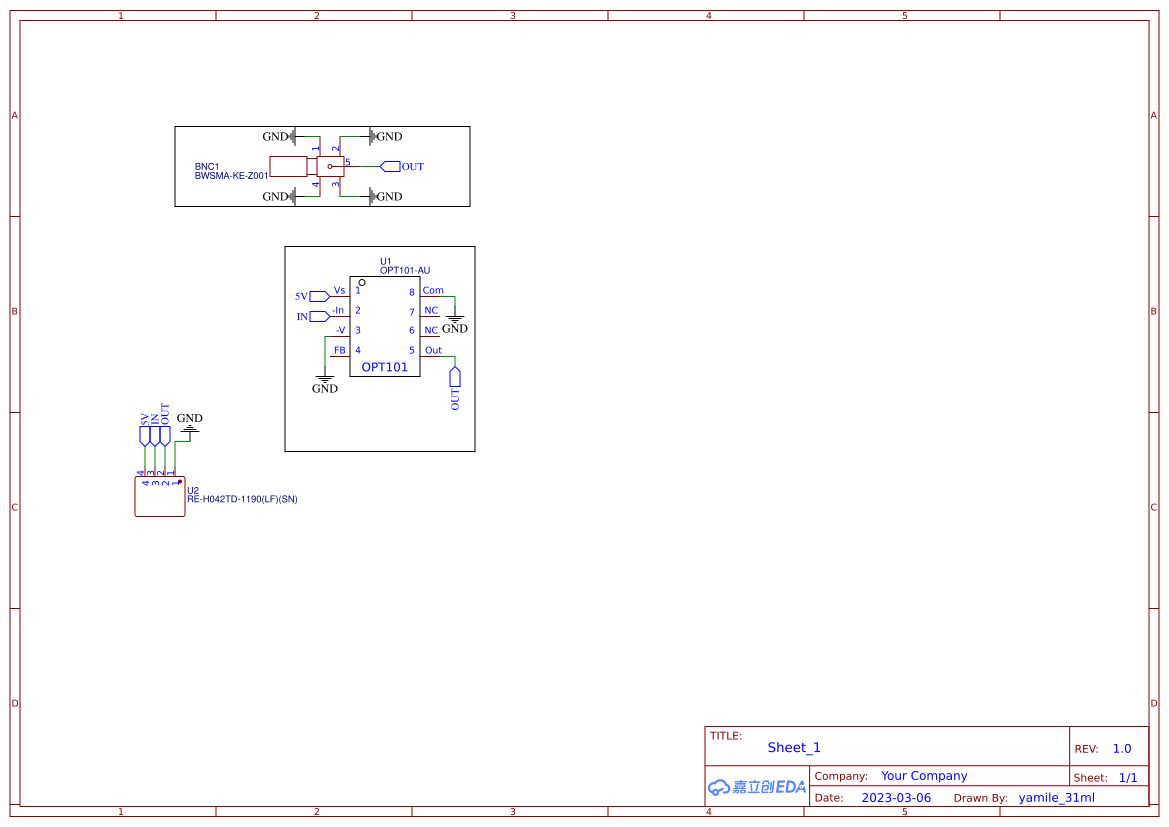The height and width of the screenshot is (827, 1169).
Task: Select the RE-H042TD-1190(LF)(SN) label
Action: coord(242,499)
